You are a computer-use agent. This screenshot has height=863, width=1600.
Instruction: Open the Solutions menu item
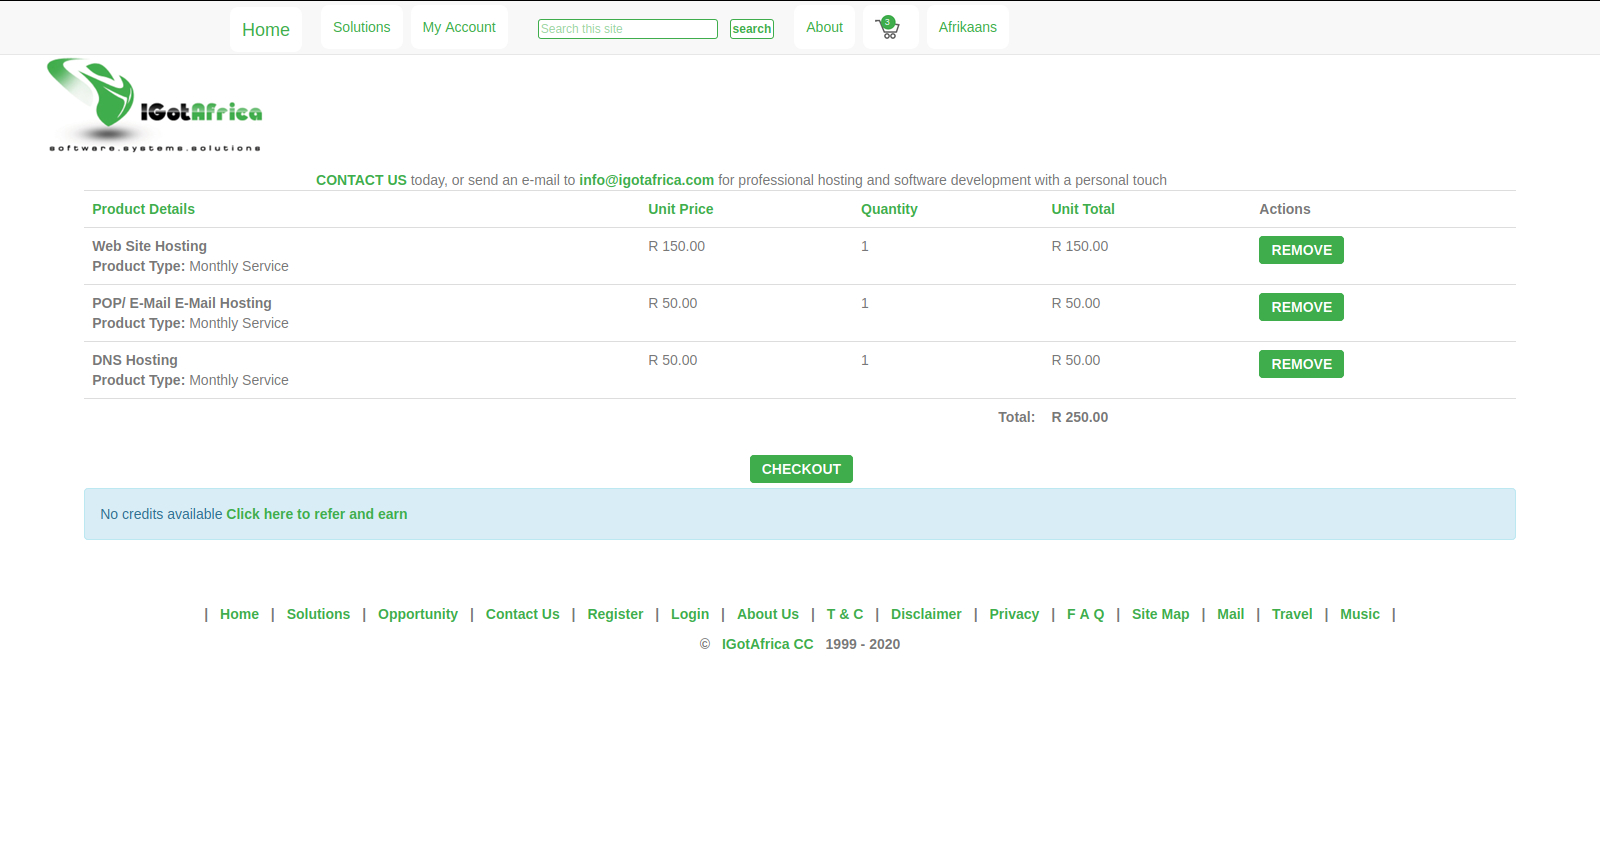pos(361,27)
